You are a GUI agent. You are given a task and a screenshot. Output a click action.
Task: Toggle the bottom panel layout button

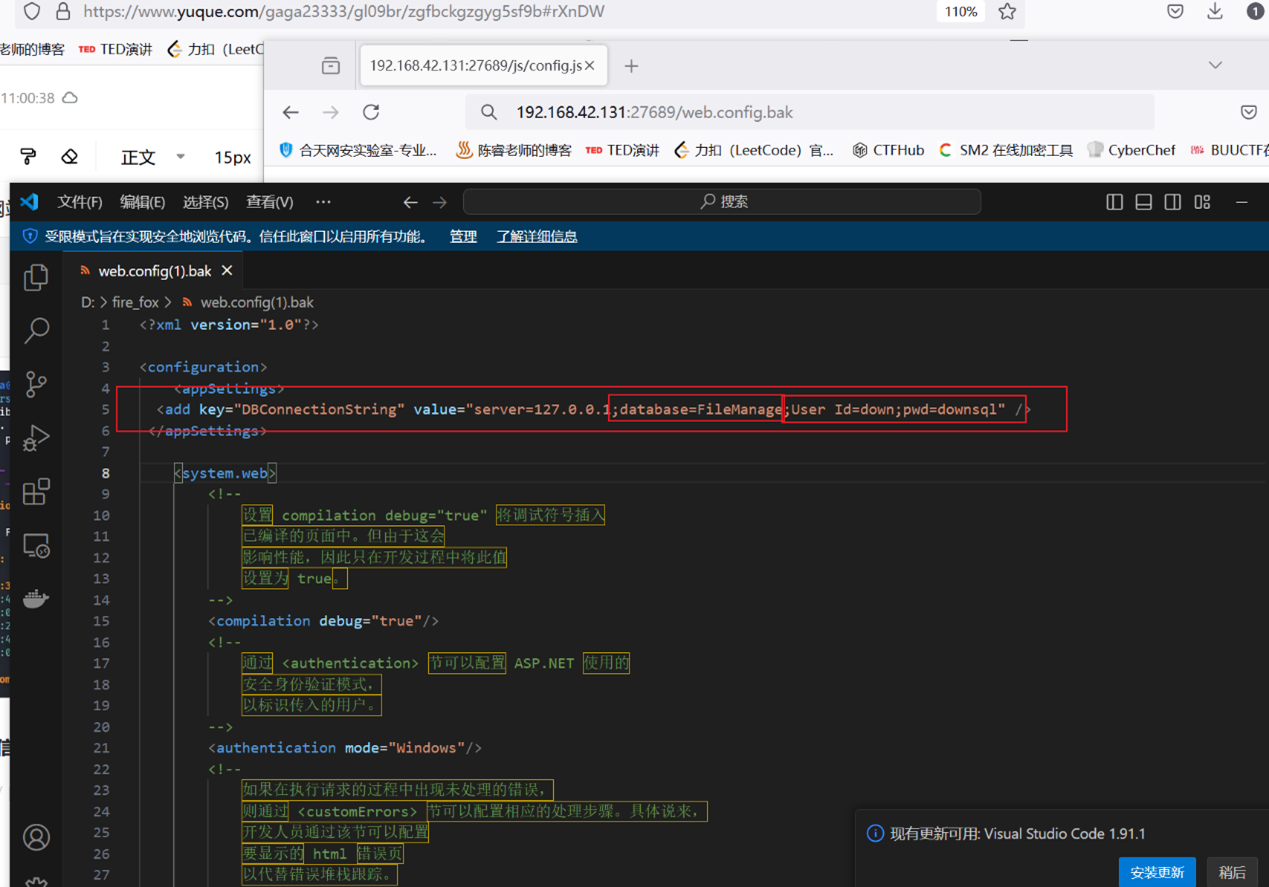(1143, 202)
